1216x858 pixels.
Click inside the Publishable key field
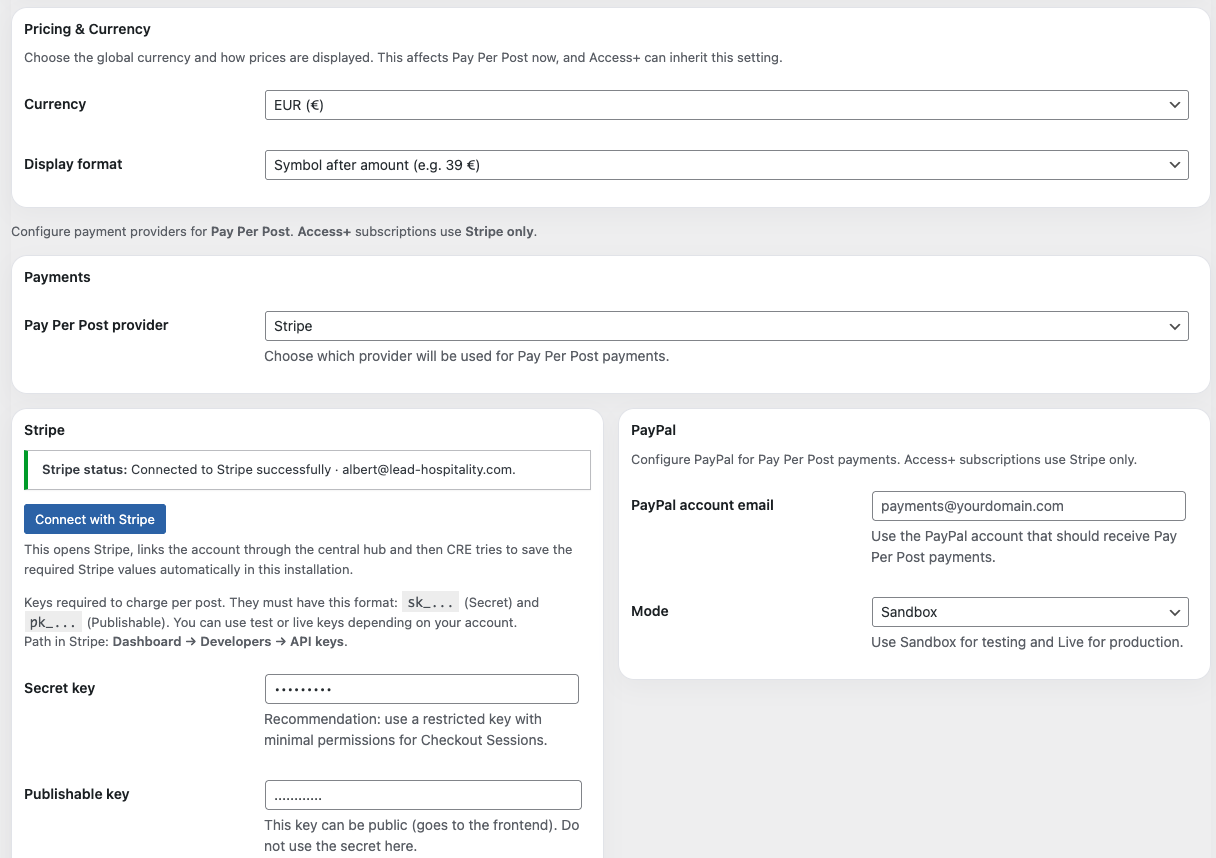tap(423, 794)
